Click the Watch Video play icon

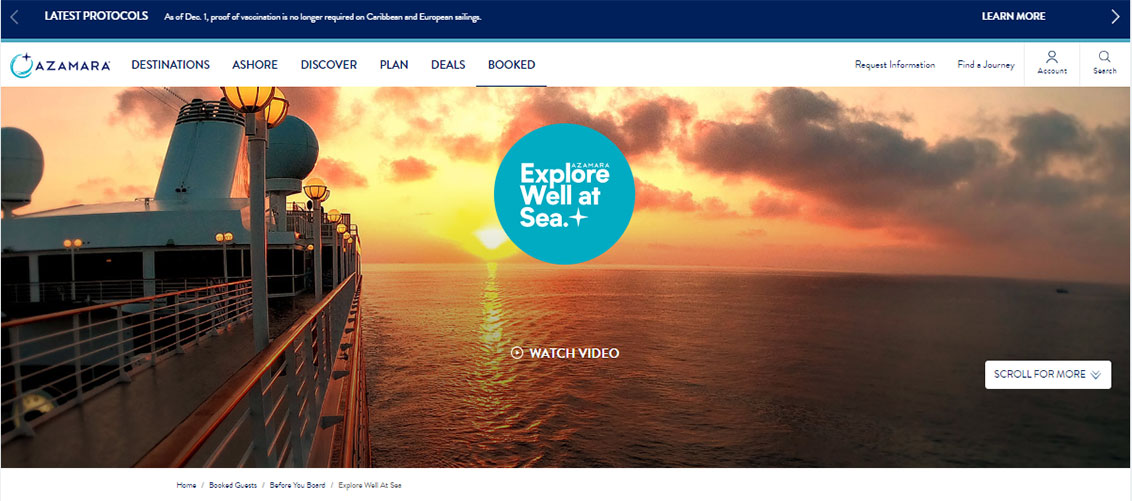[x=516, y=353]
